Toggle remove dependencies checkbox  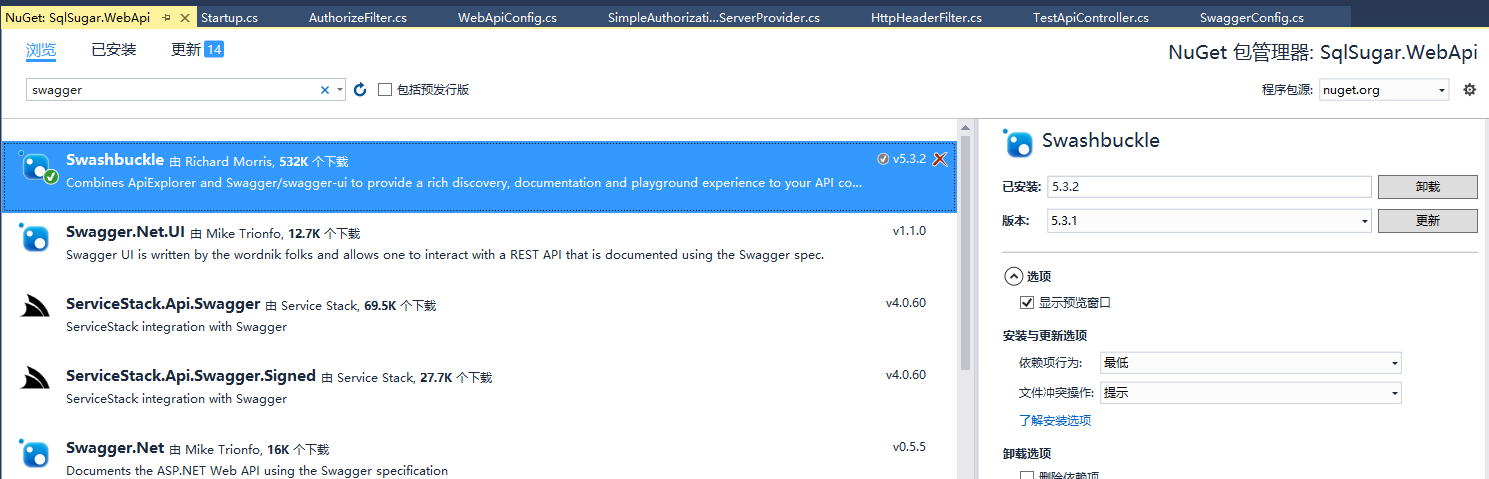point(1026,476)
